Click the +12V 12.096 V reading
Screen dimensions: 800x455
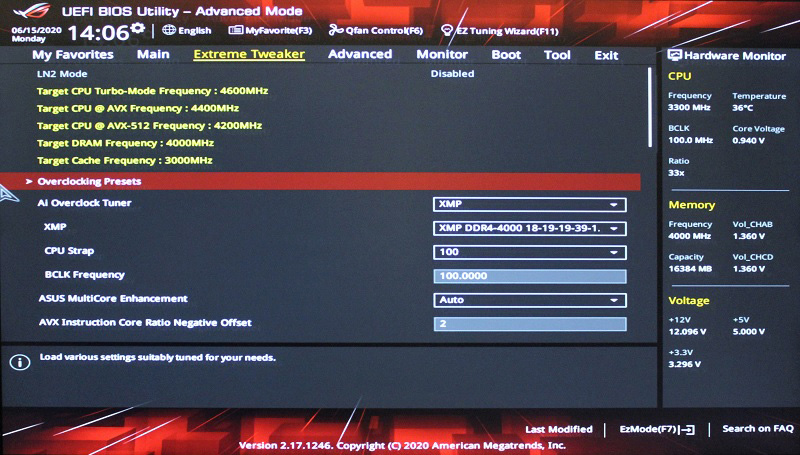687,332
